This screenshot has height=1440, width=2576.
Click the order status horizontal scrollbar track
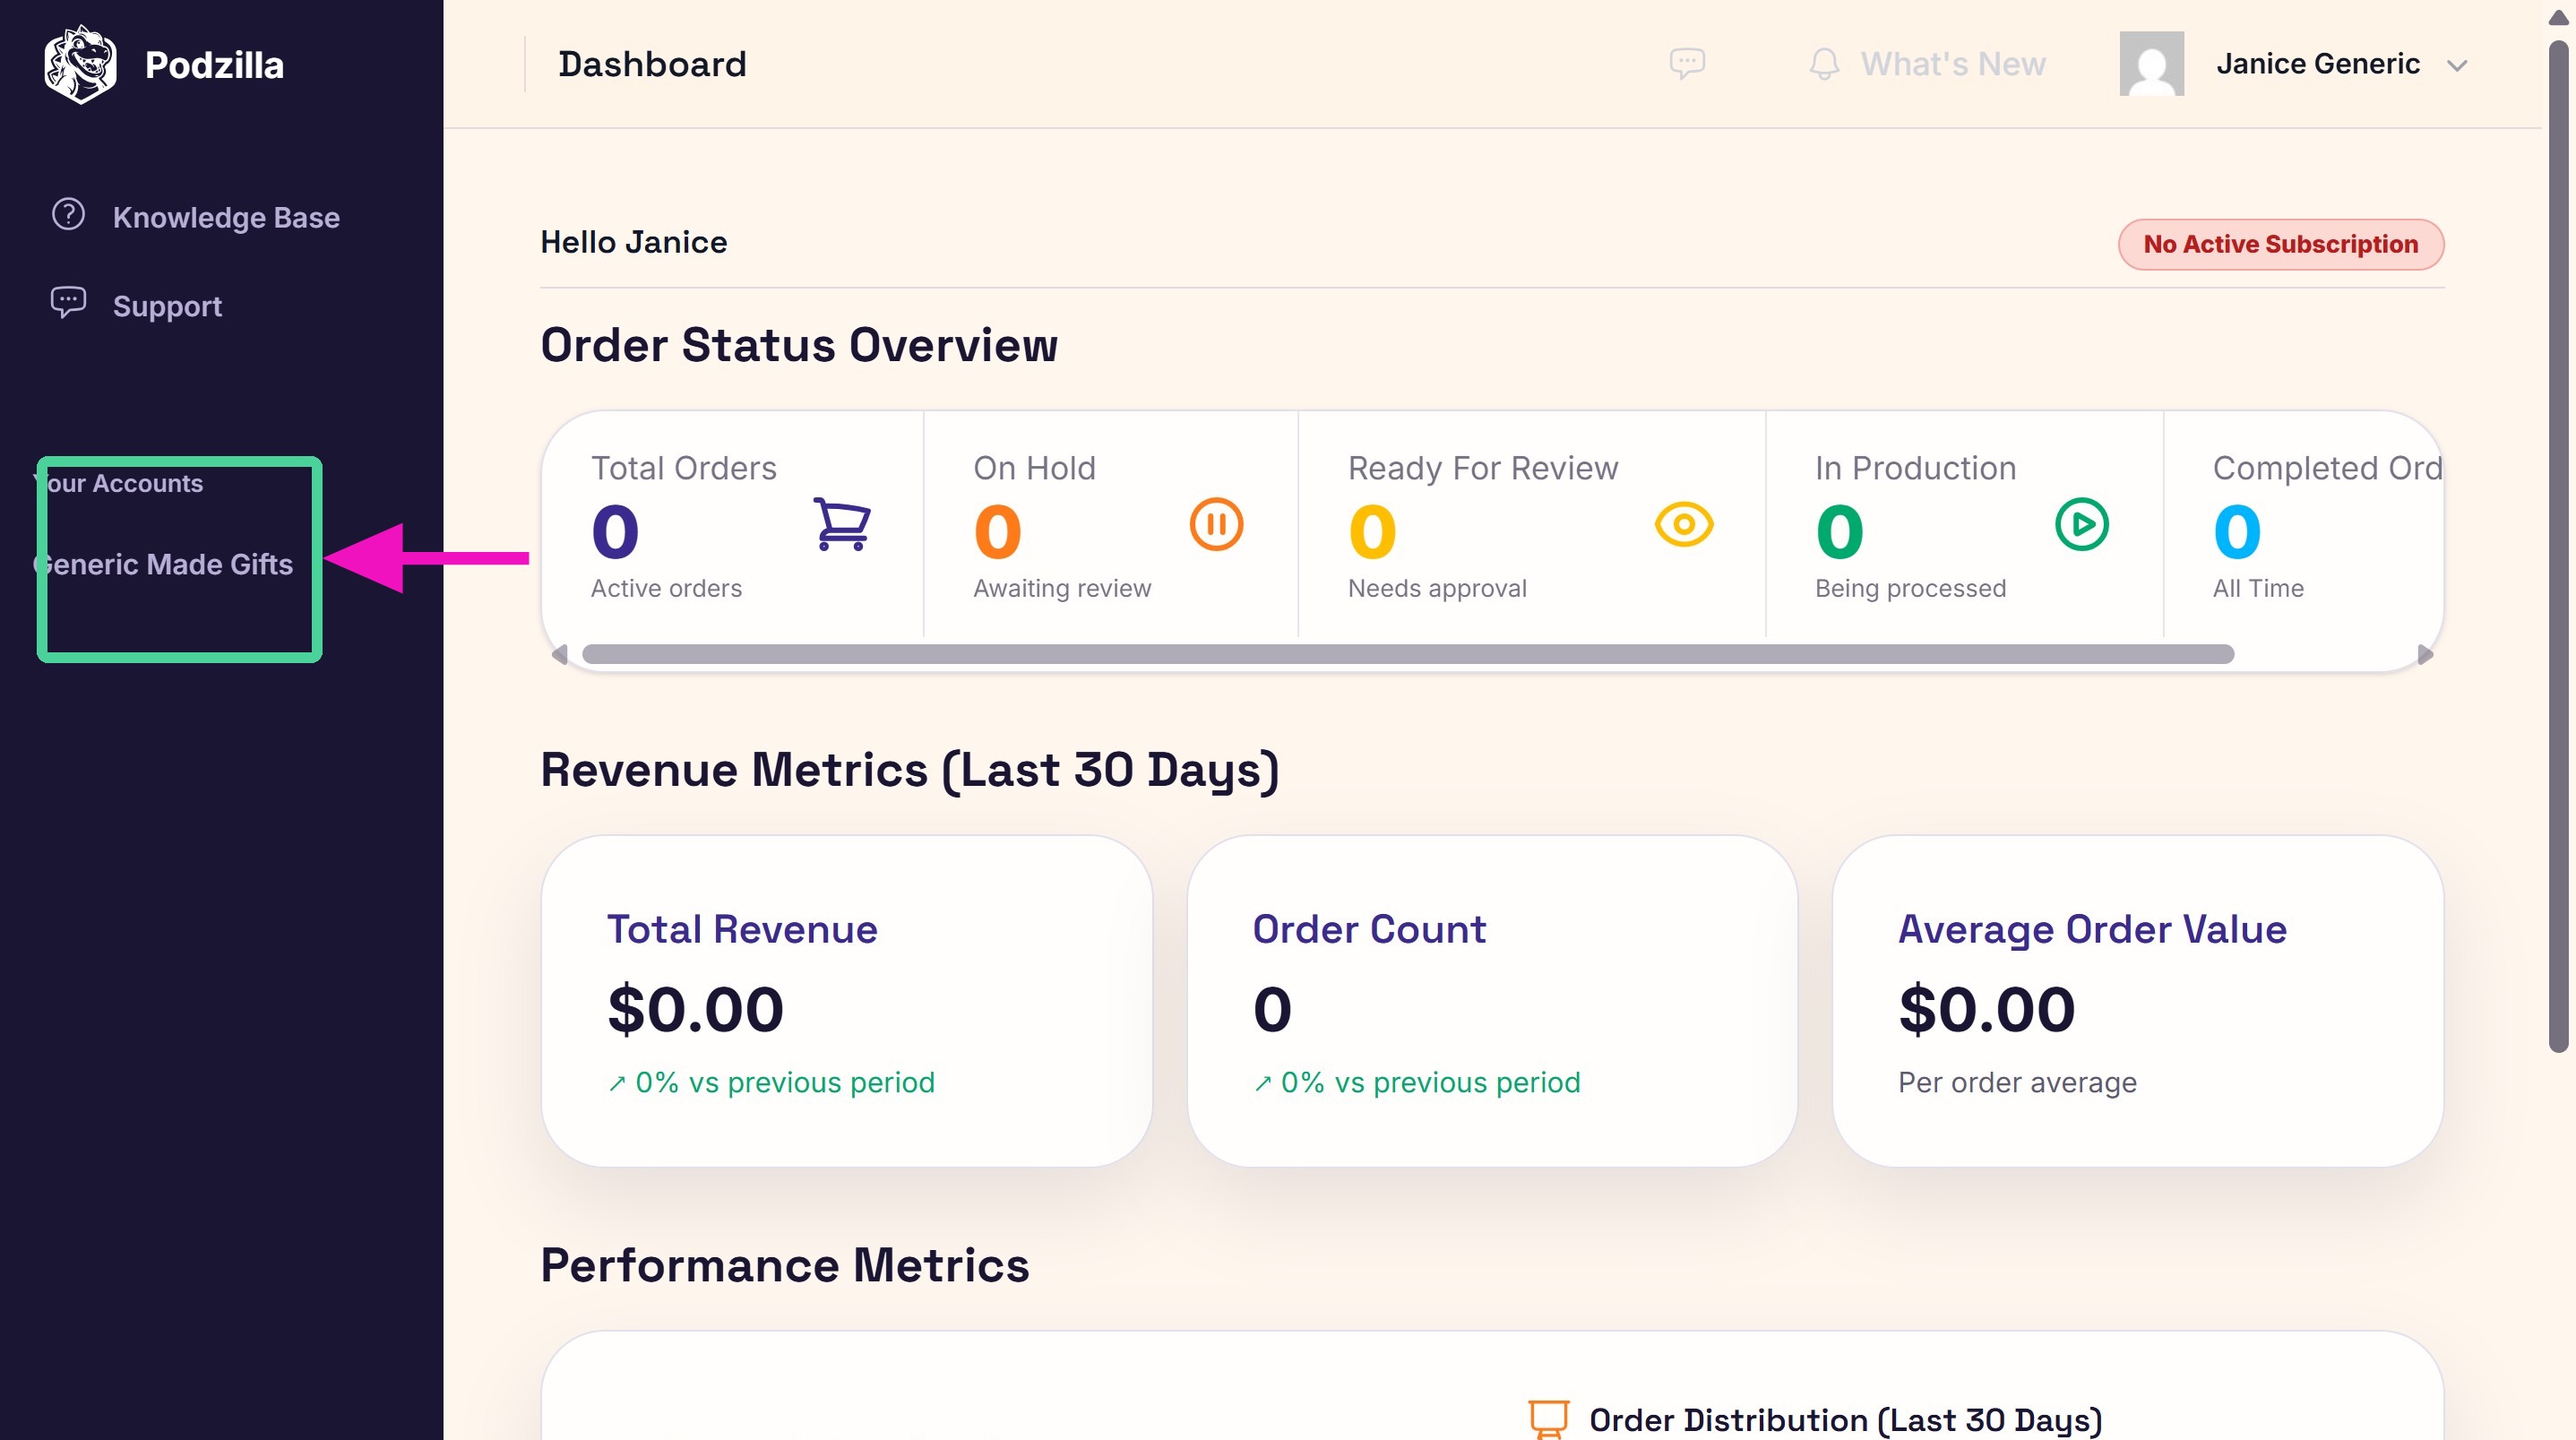point(1491,654)
